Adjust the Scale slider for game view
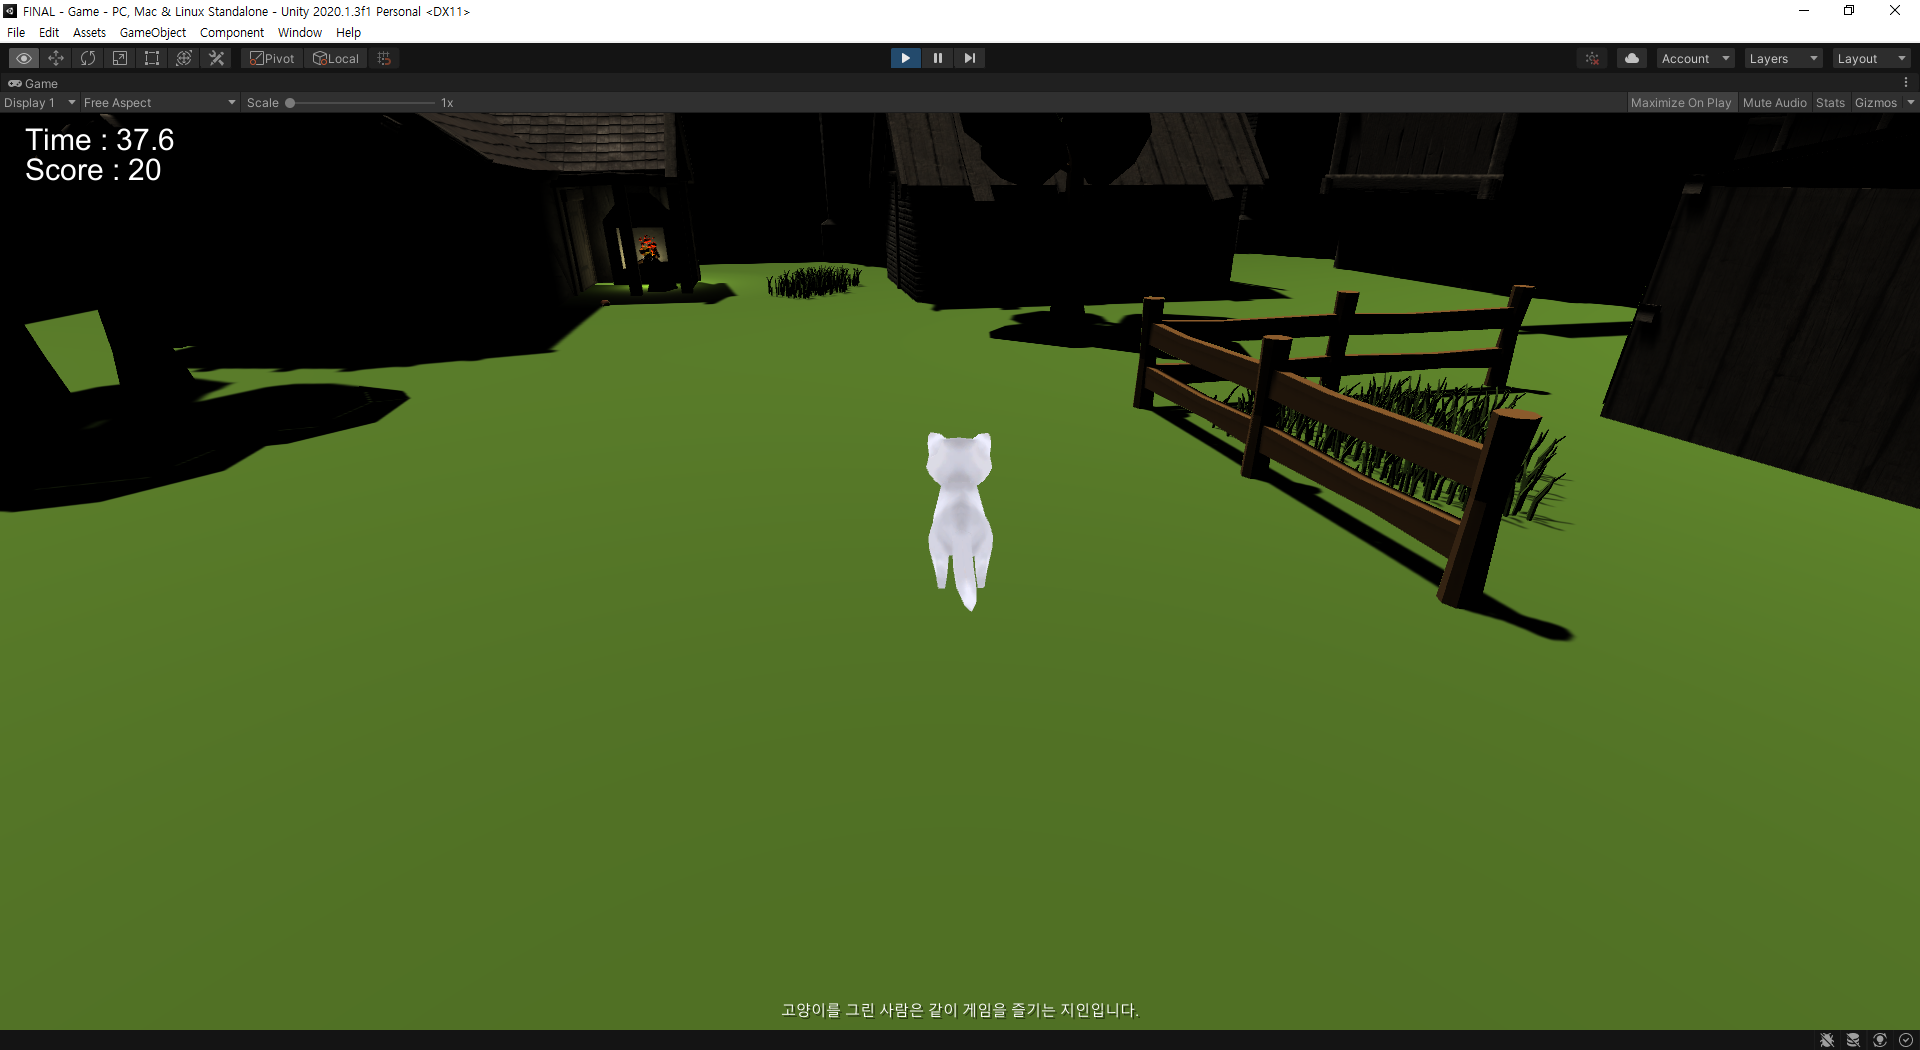Screen dimensions: 1920x1050 click(x=289, y=102)
